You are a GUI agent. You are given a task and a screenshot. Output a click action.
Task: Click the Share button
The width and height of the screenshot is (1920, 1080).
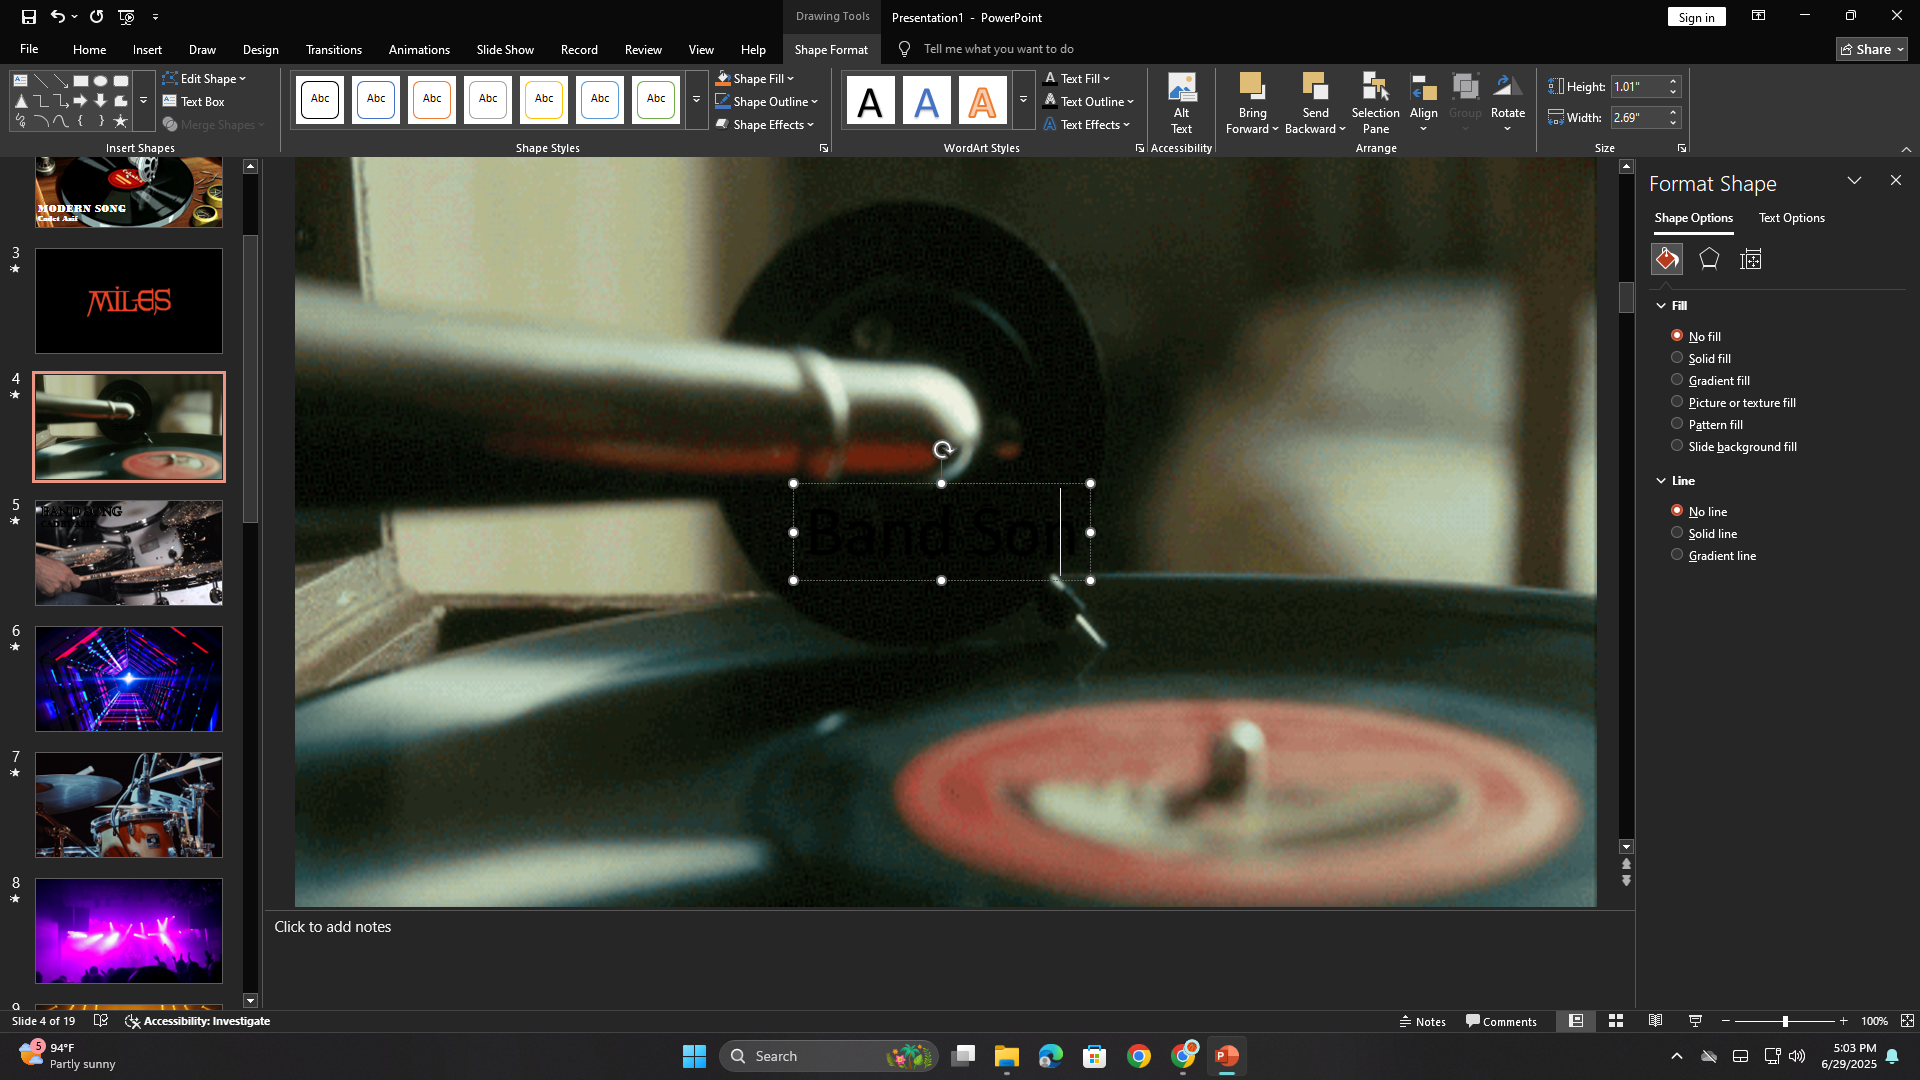[1872, 49]
